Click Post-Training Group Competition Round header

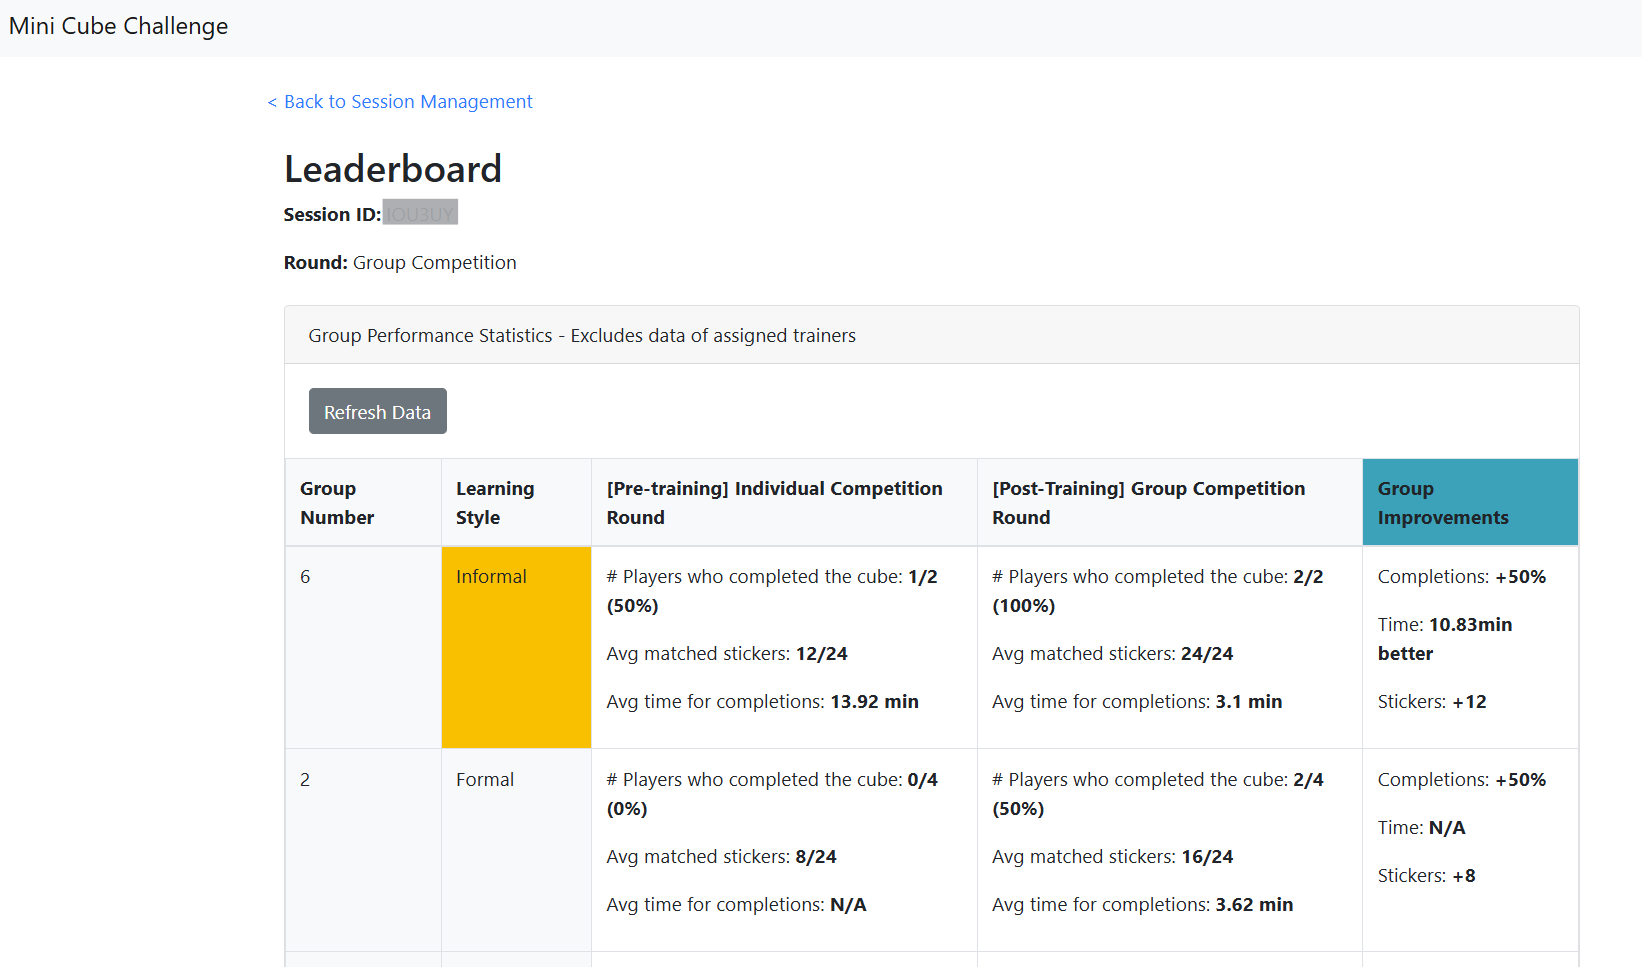pyautogui.click(x=1169, y=502)
